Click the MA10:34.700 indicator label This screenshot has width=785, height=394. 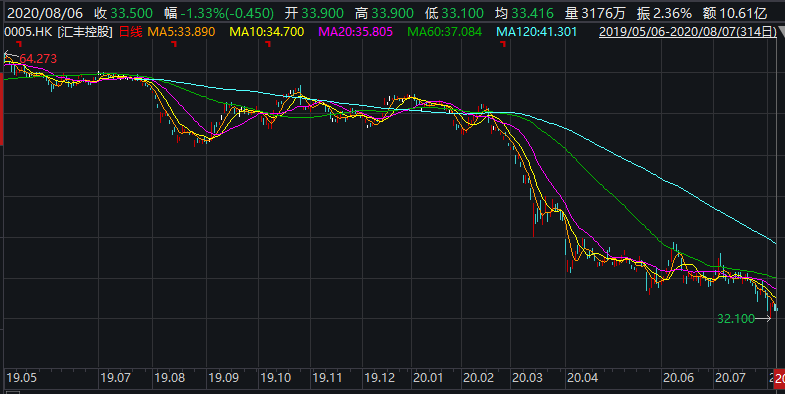[x=266, y=32]
